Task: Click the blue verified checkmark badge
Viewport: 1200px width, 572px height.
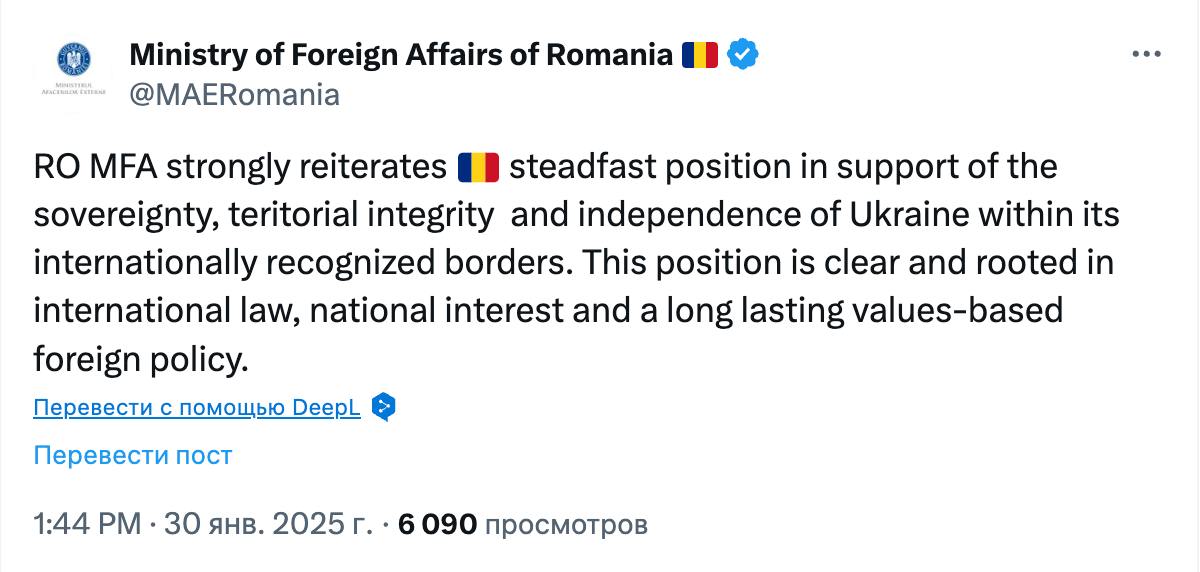Action: pos(742,54)
